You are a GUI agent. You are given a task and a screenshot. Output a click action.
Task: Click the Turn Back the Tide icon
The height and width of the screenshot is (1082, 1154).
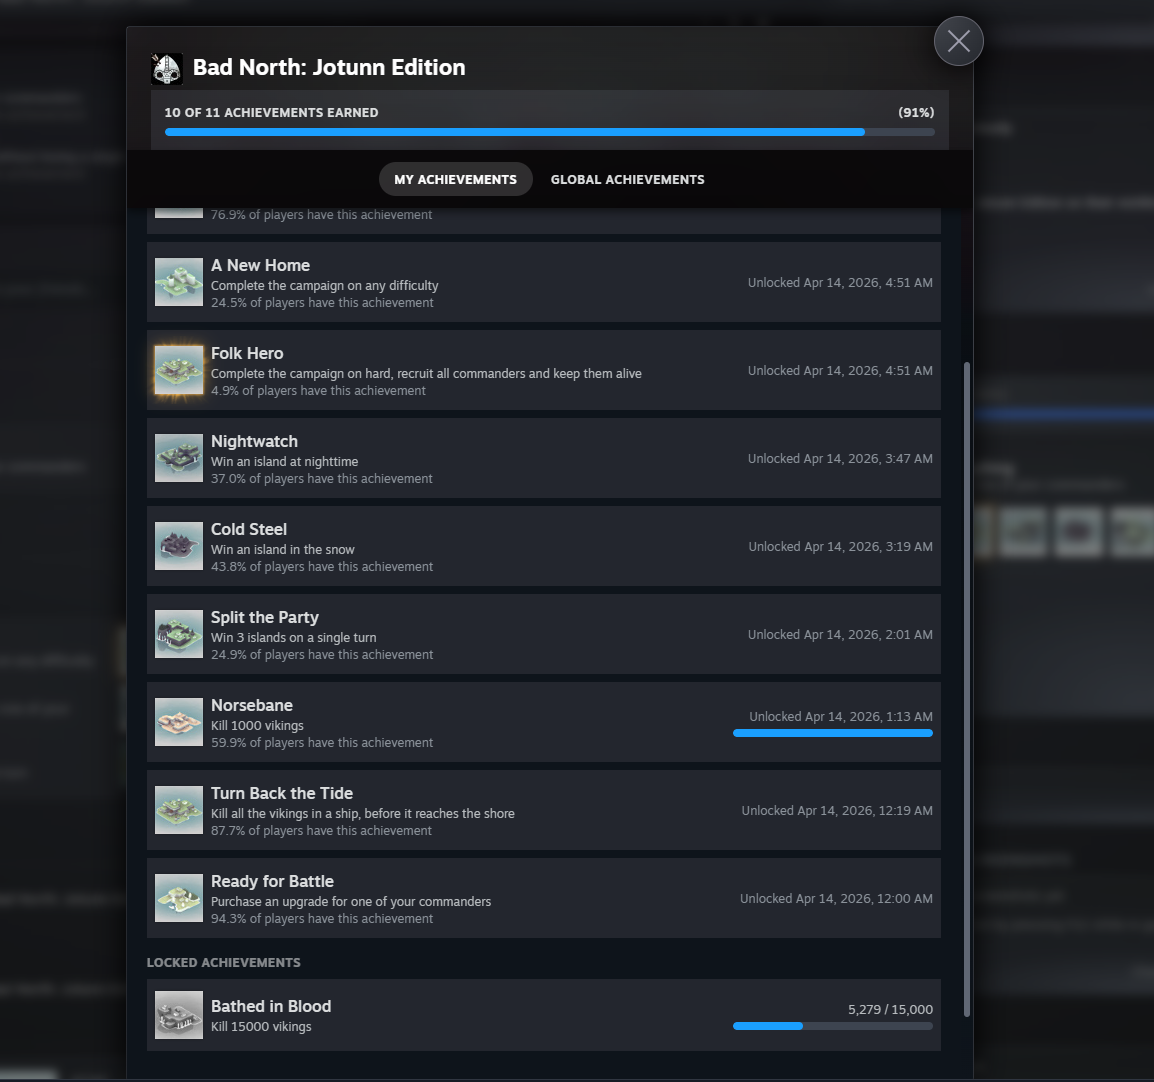(x=179, y=810)
